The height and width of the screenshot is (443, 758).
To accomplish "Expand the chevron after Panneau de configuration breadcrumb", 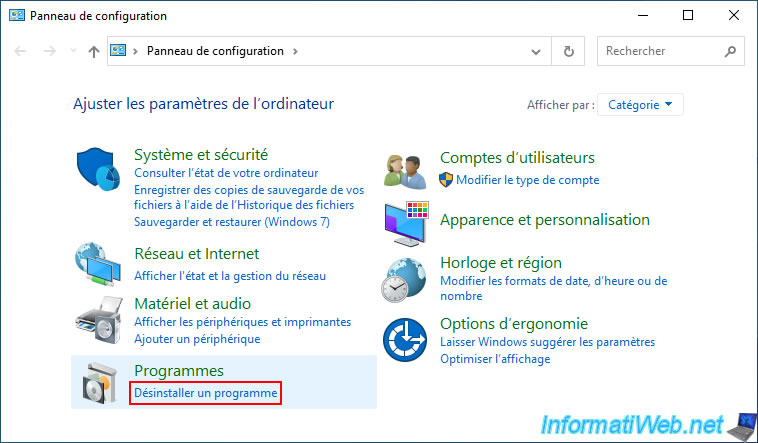I will point(295,51).
